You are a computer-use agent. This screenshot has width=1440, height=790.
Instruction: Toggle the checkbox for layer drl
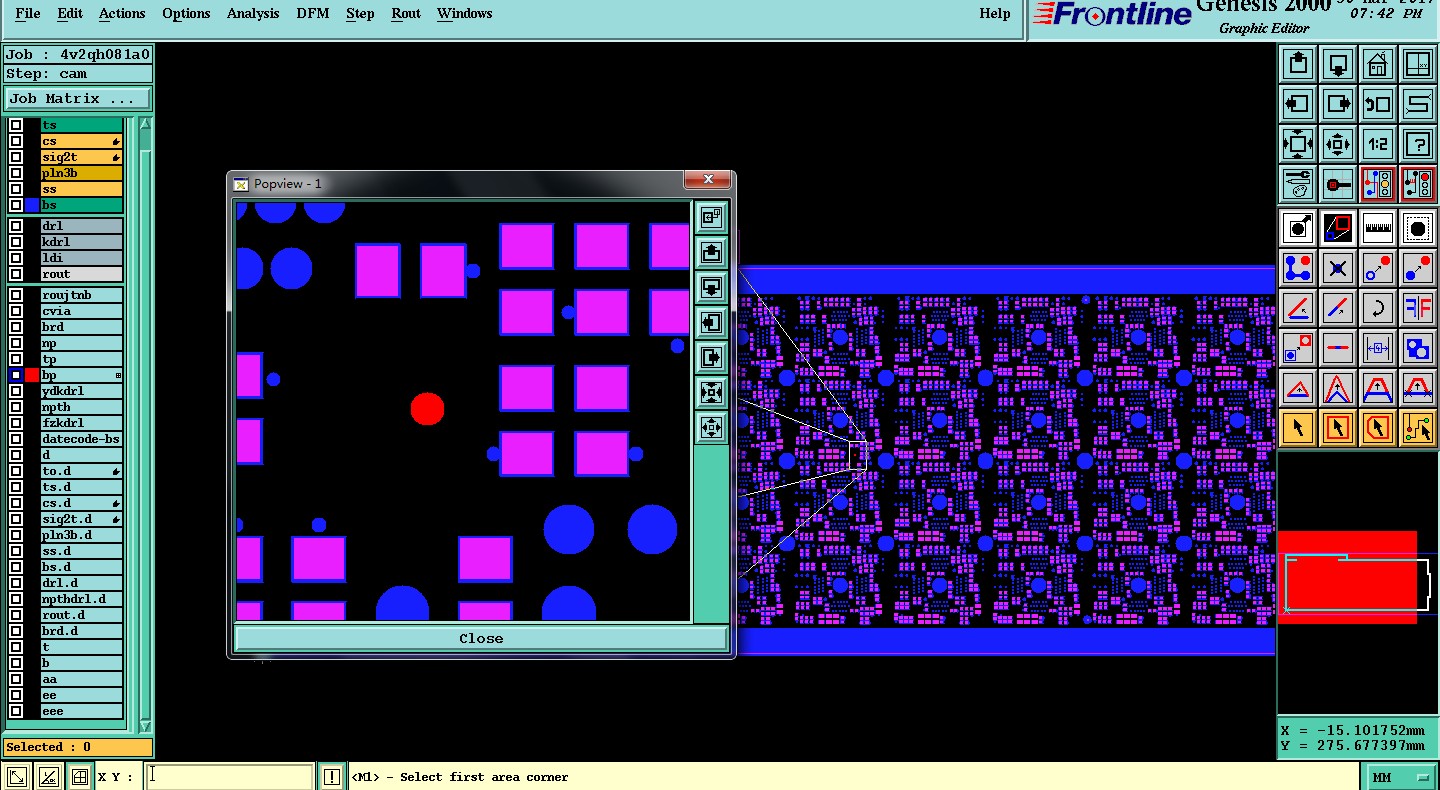click(16, 226)
